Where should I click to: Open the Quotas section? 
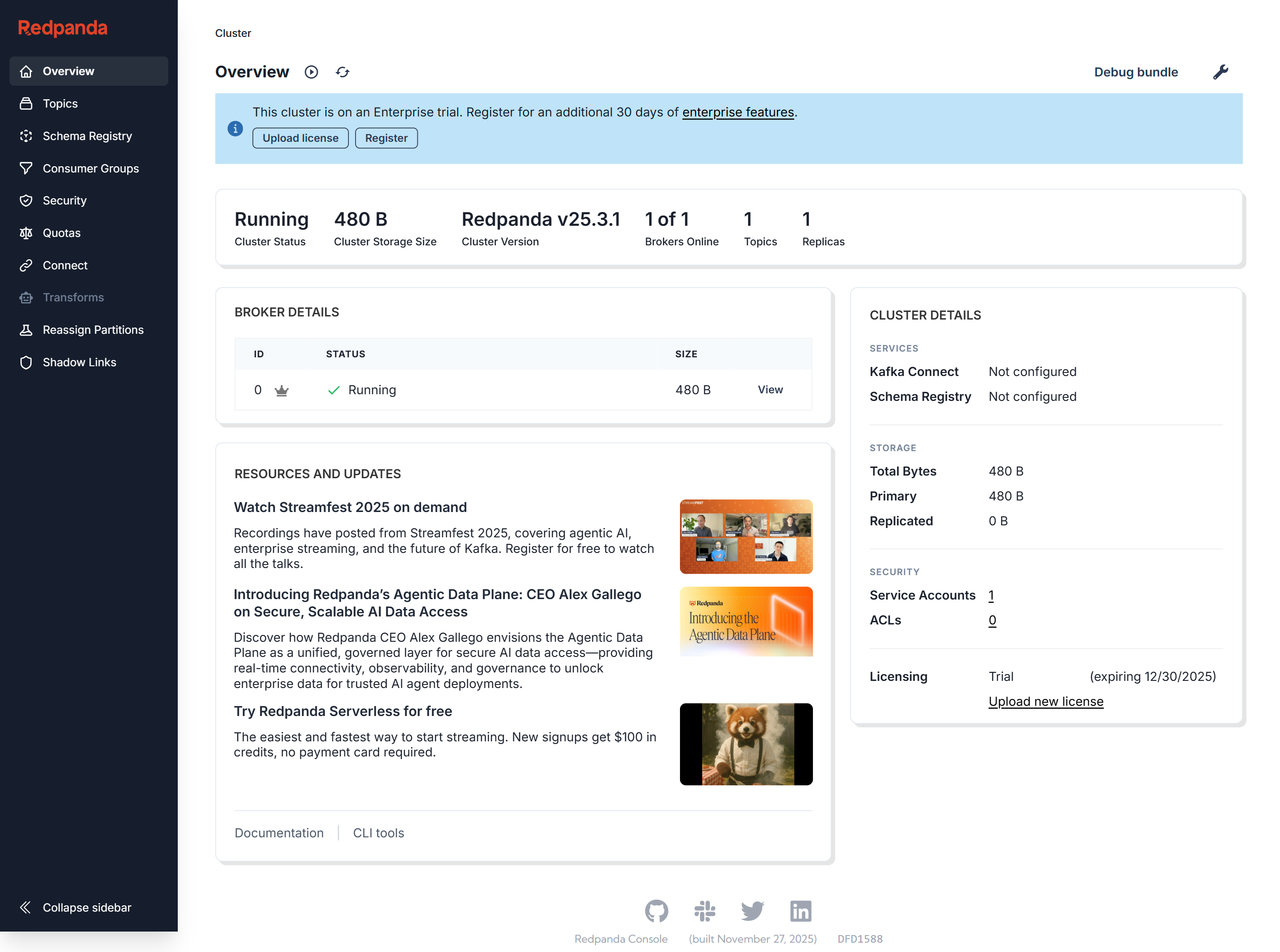pyautogui.click(x=64, y=232)
